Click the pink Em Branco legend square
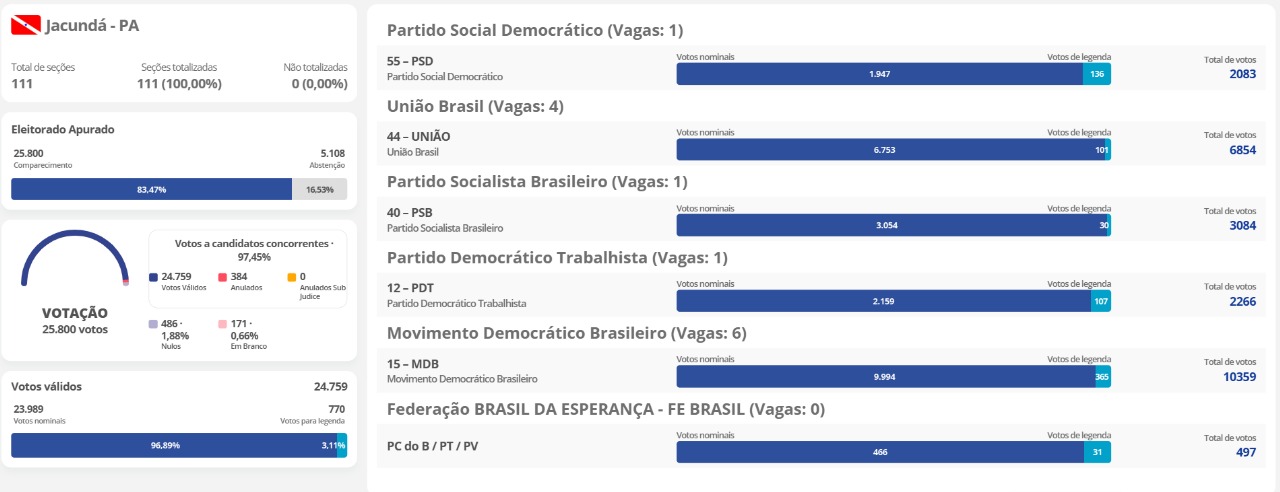Screen dimensions: 1280x492 [x=222, y=324]
